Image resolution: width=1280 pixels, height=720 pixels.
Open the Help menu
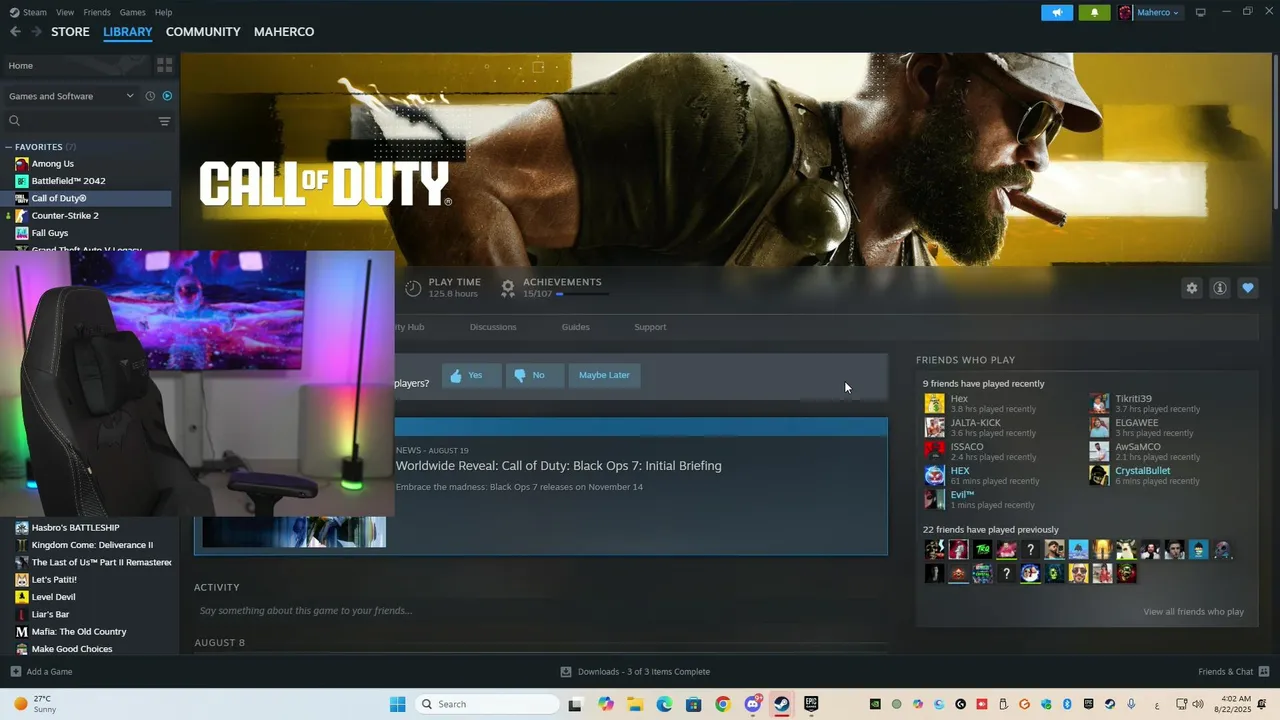[x=164, y=12]
